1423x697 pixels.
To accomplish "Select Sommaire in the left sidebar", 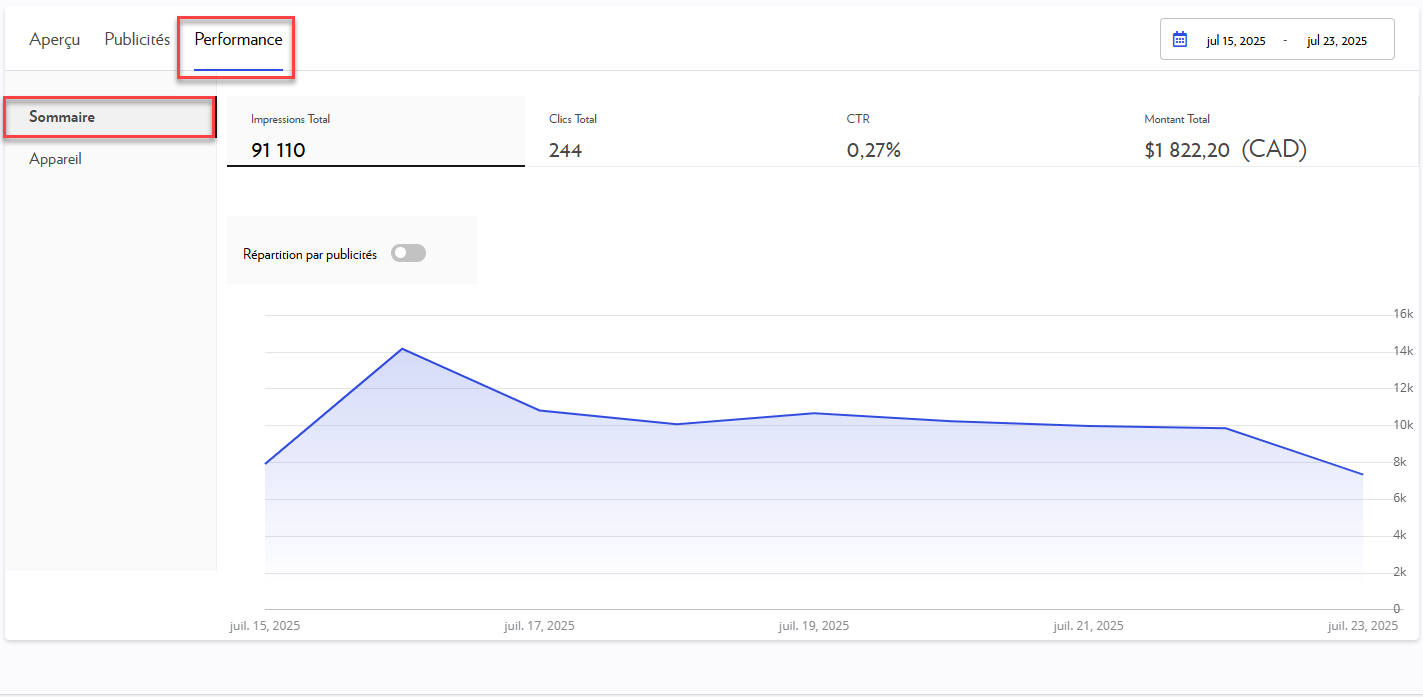I will point(62,117).
